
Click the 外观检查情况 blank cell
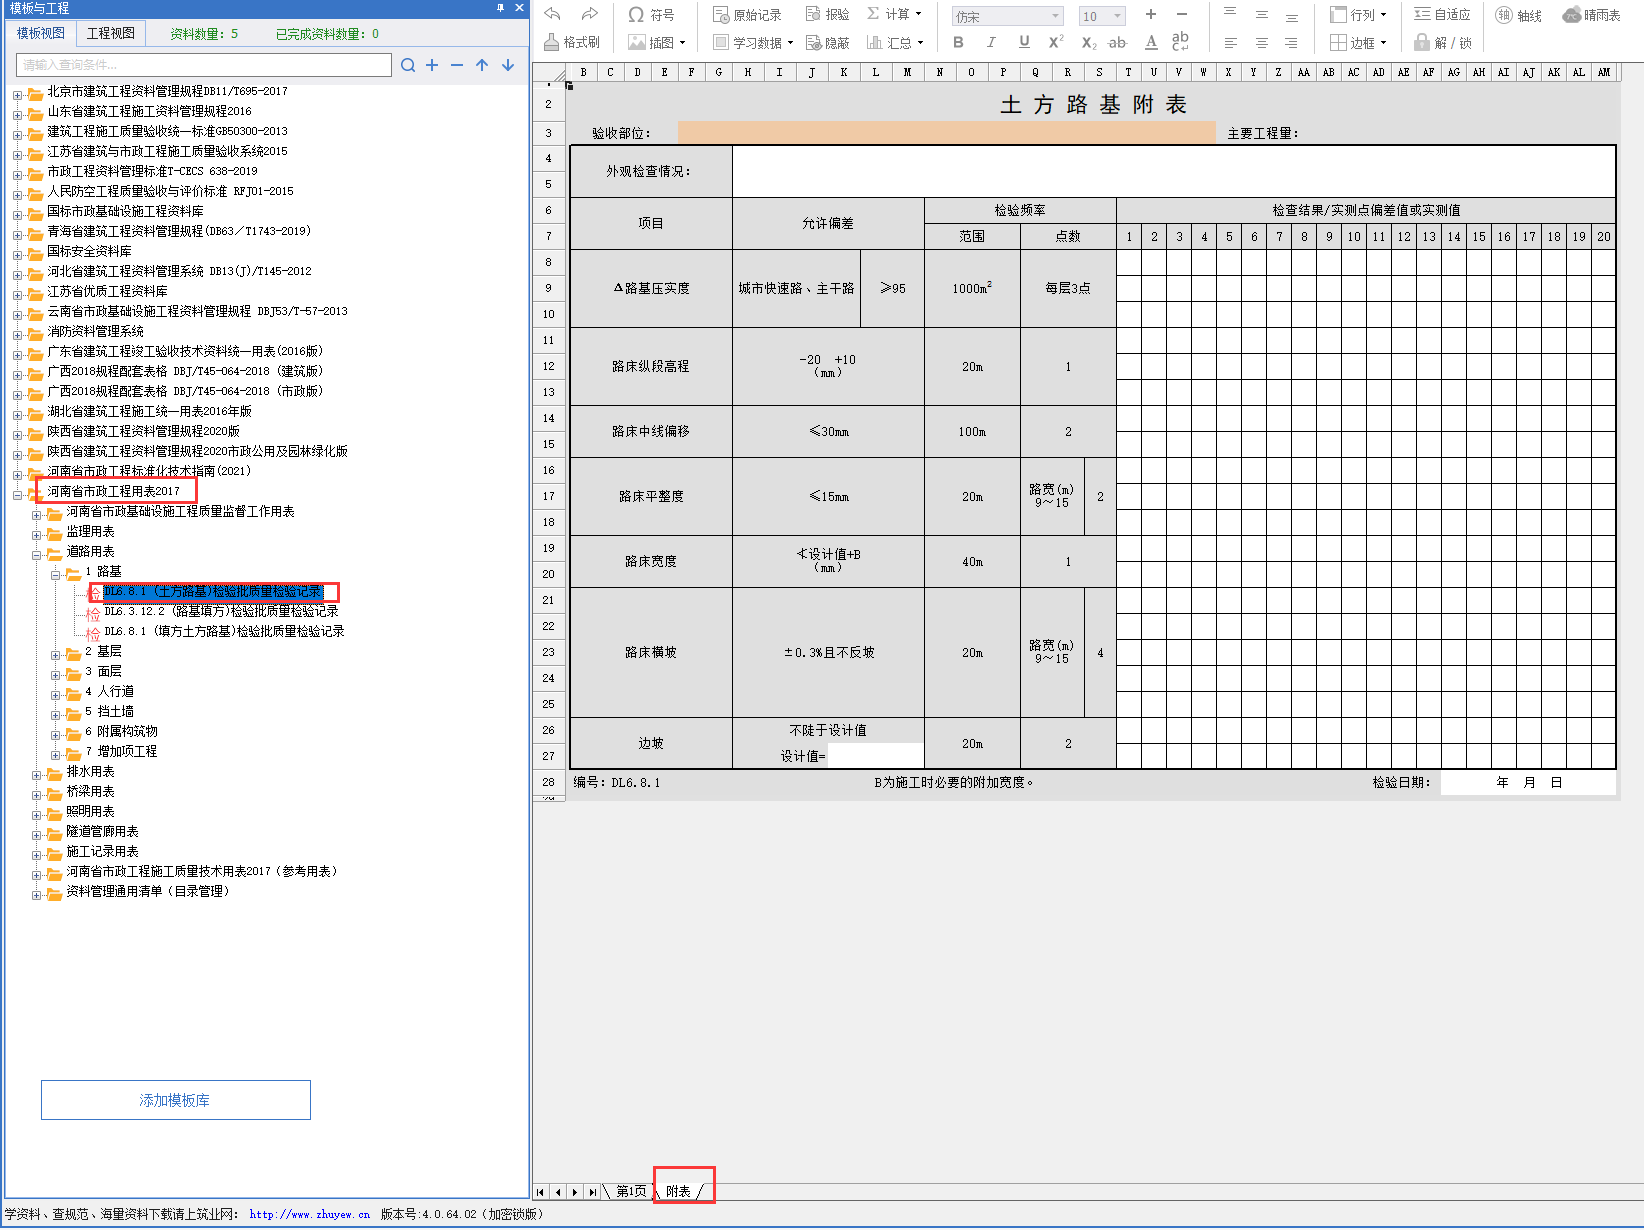coord(1174,171)
